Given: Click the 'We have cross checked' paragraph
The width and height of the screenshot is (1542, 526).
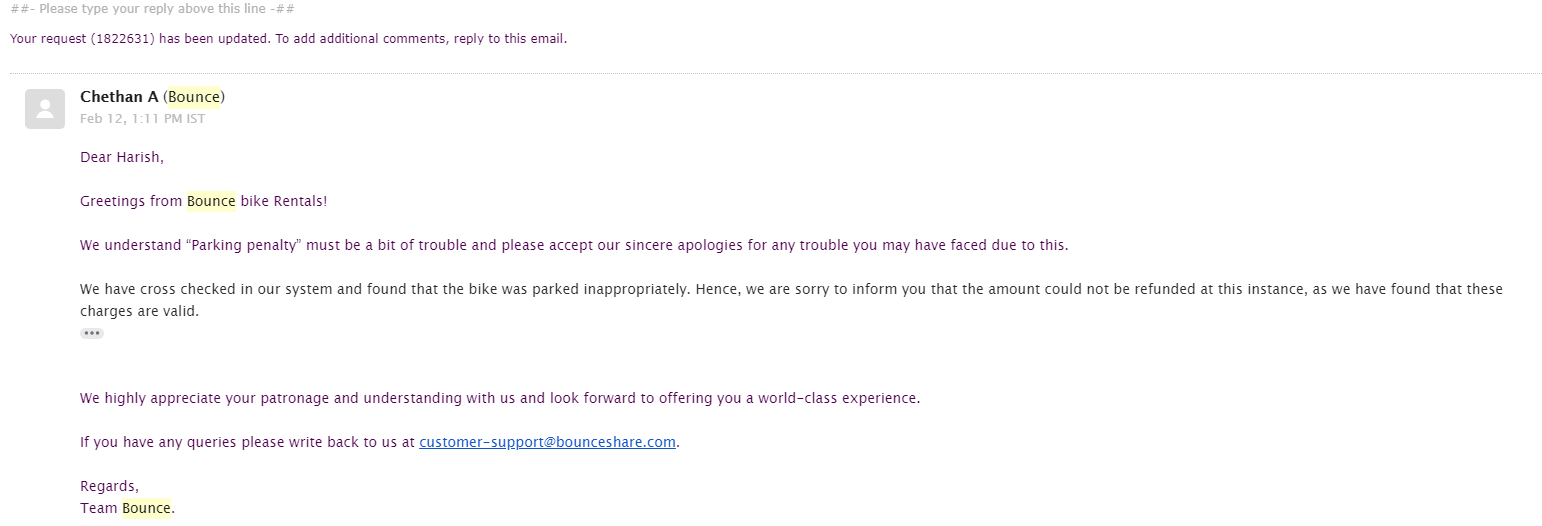Looking at the screenshot, I should 791,300.
